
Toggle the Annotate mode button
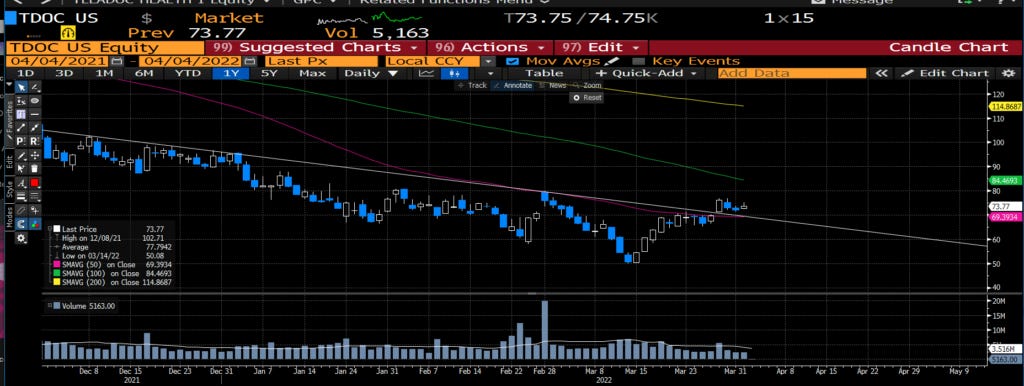coord(513,86)
